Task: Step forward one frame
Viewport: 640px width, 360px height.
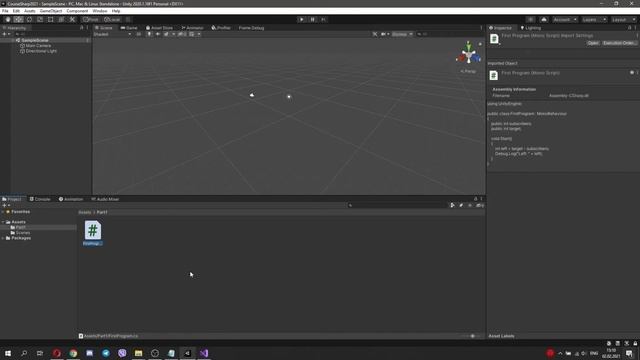Action: pos(323,19)
